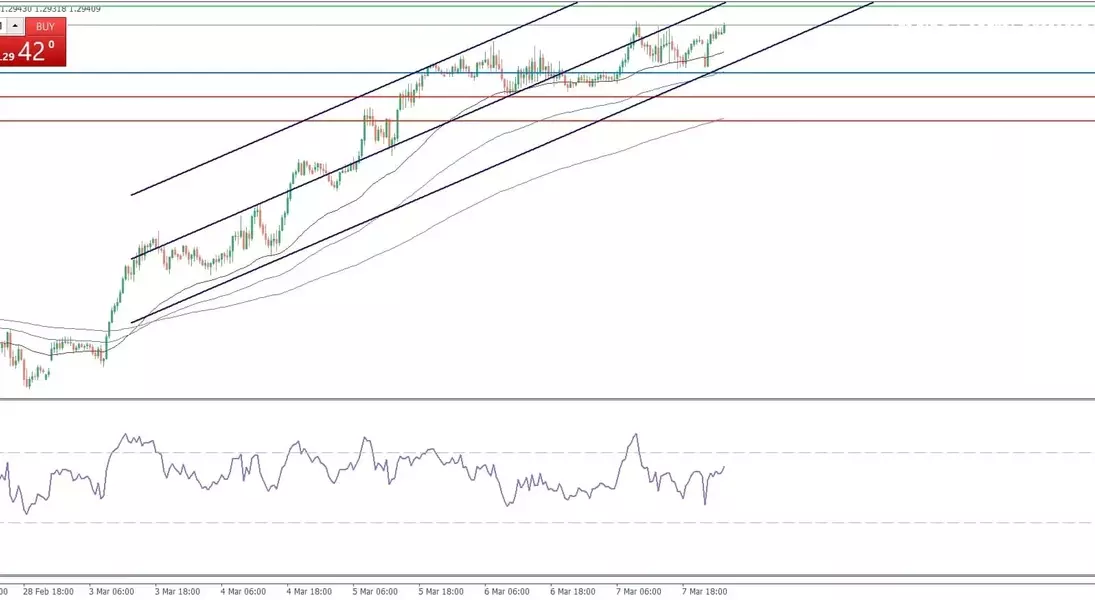Click the 7 Mar 18:00 time label
The height and width of the screenshot is (600, 1095).
pyautogui.click(x=705, y=591)
